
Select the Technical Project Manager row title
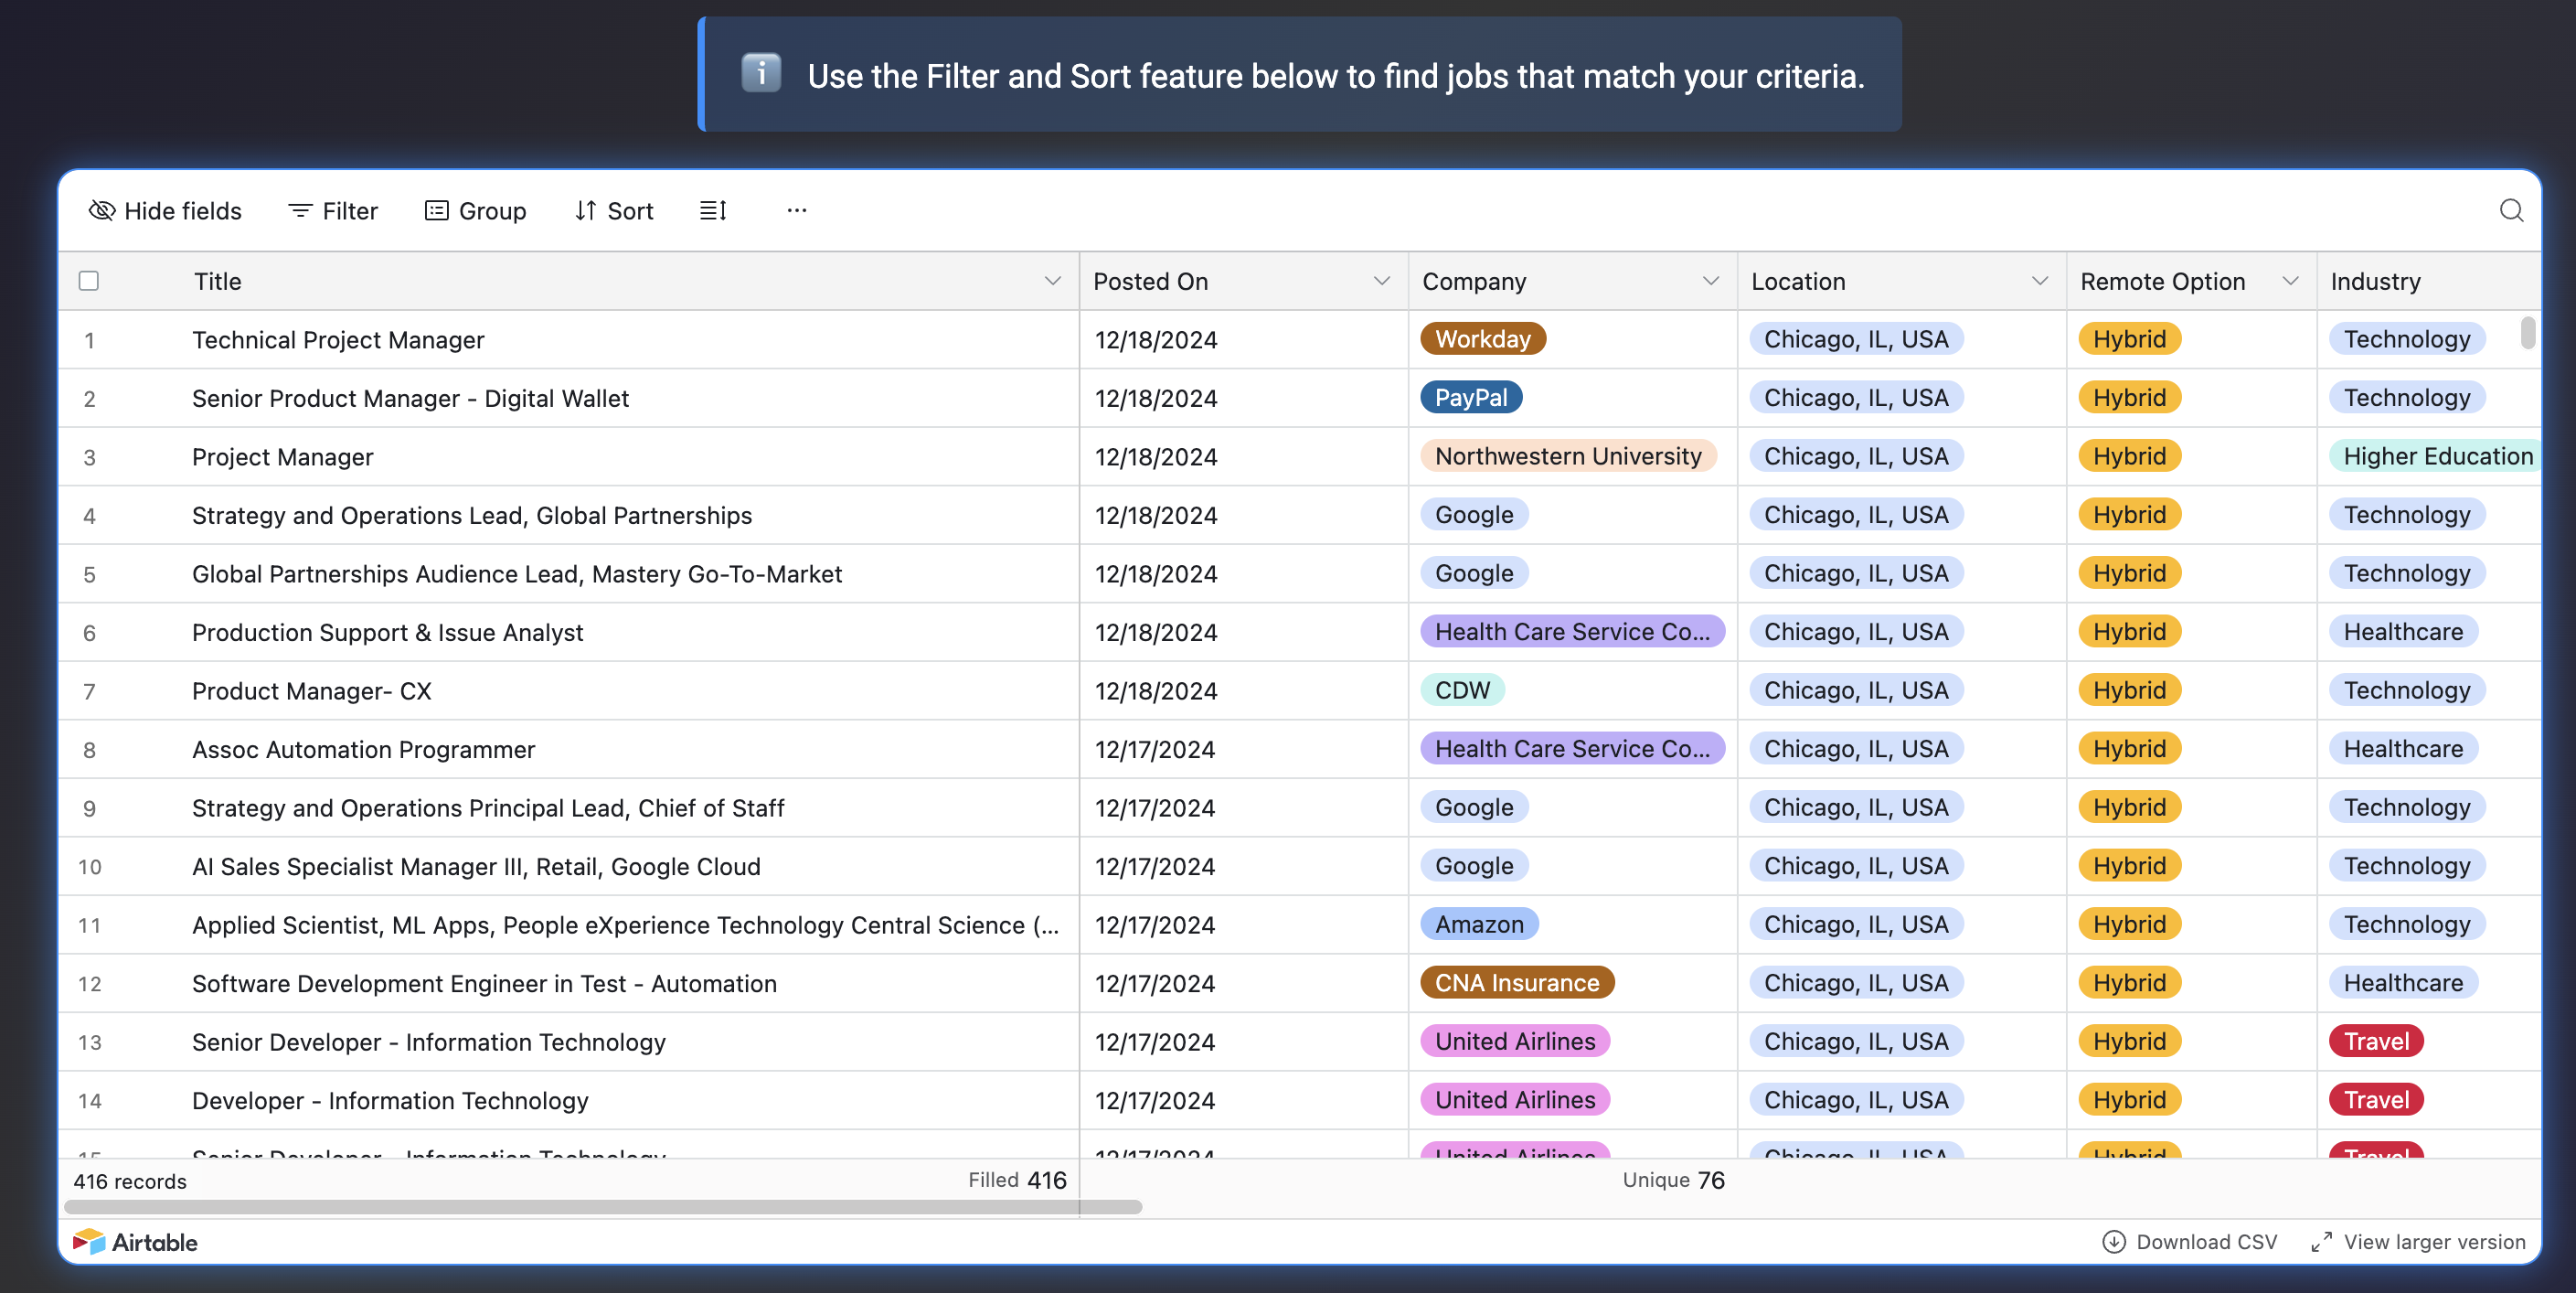tap(338, 340)
